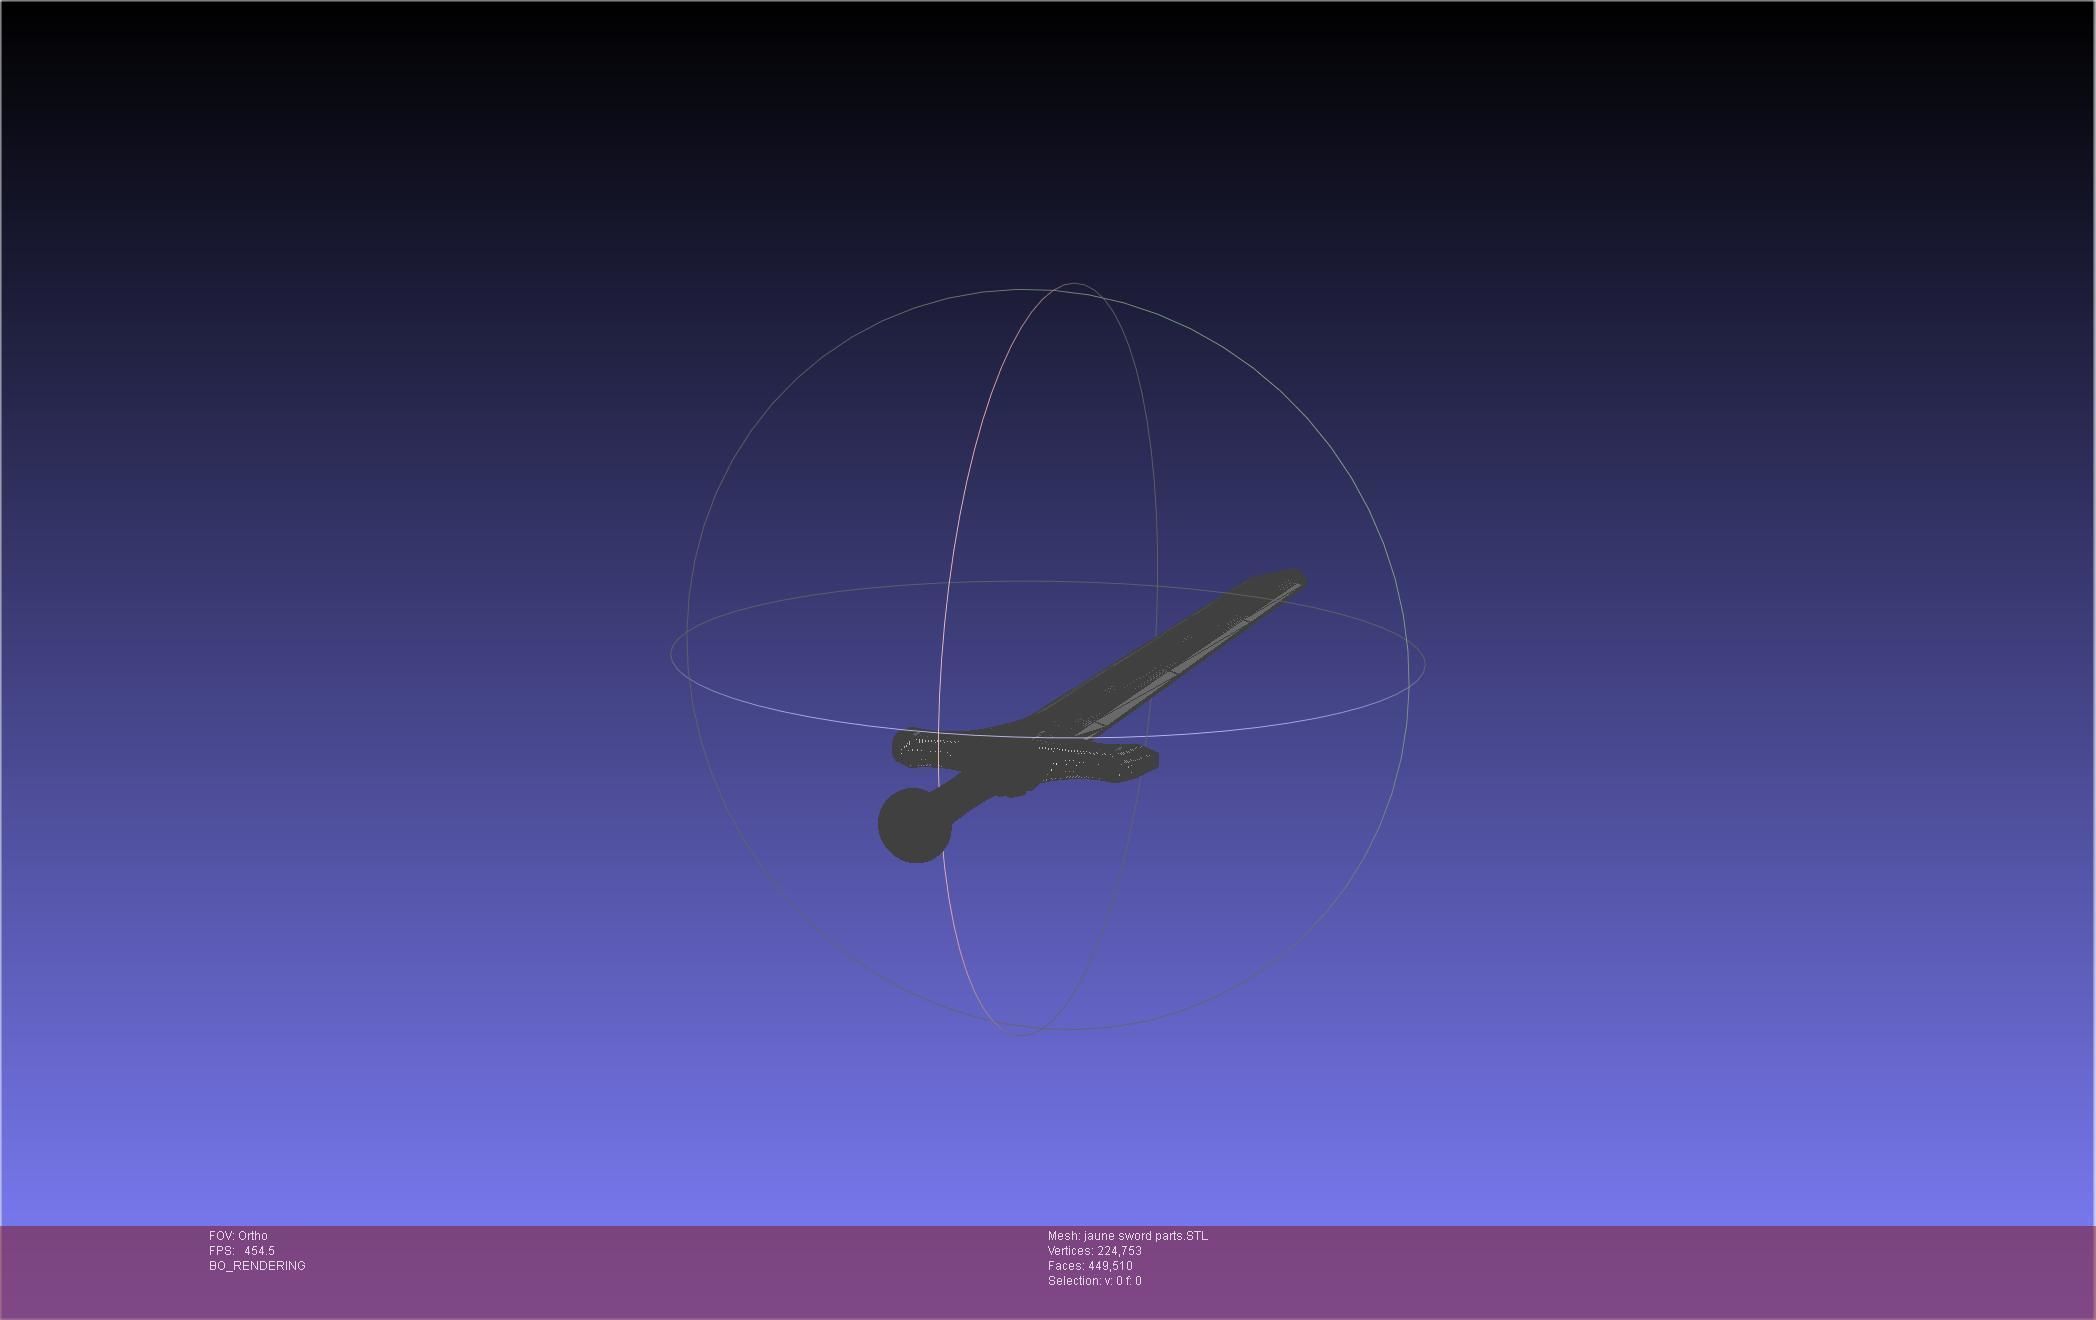The image size is (2096, 1320).
Task: Click the 'Vertices: 224,753' readout
Action: click(x=1094, y=1251)
